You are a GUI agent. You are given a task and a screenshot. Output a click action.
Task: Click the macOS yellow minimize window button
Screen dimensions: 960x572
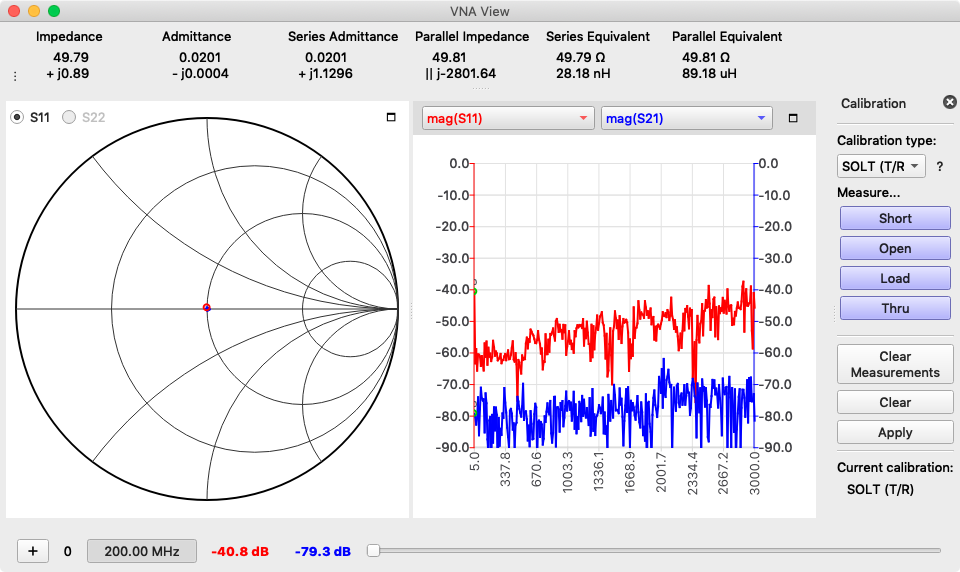pos(34,10)
